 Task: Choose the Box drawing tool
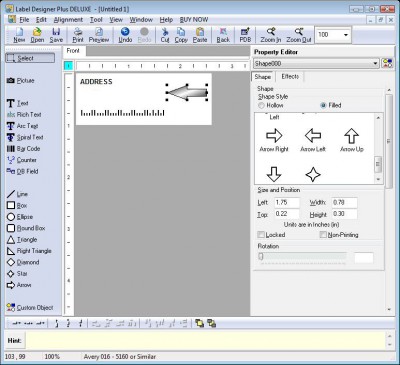pos(17,205)
